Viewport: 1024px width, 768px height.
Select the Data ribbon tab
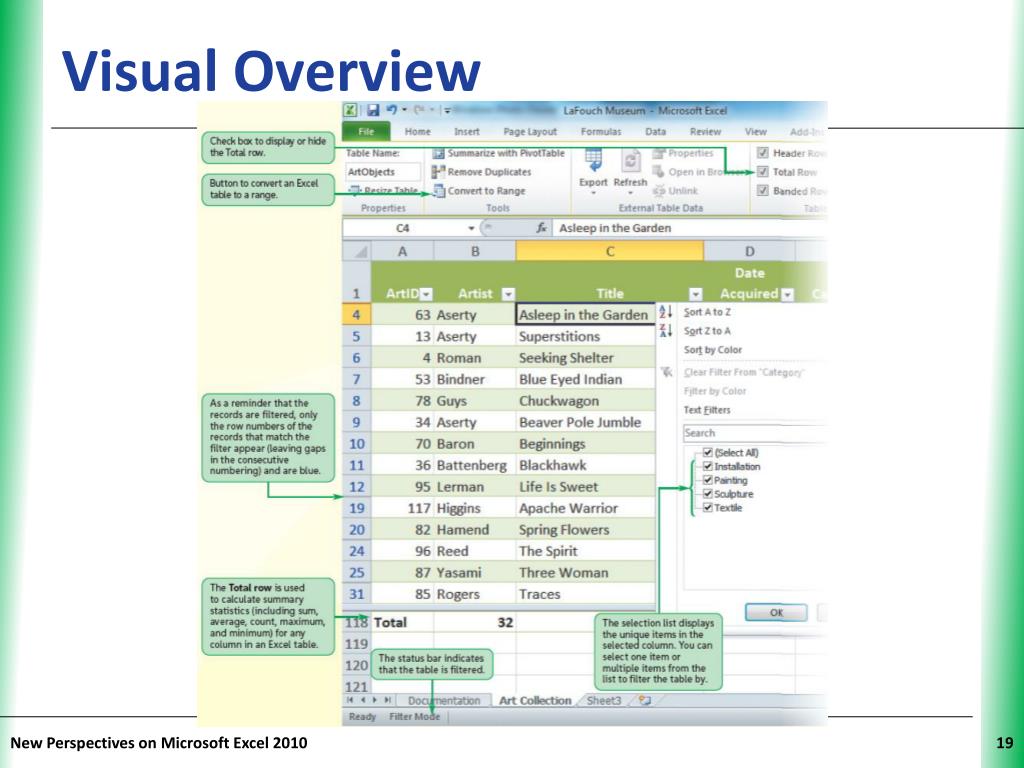click(x=655, y=131)
